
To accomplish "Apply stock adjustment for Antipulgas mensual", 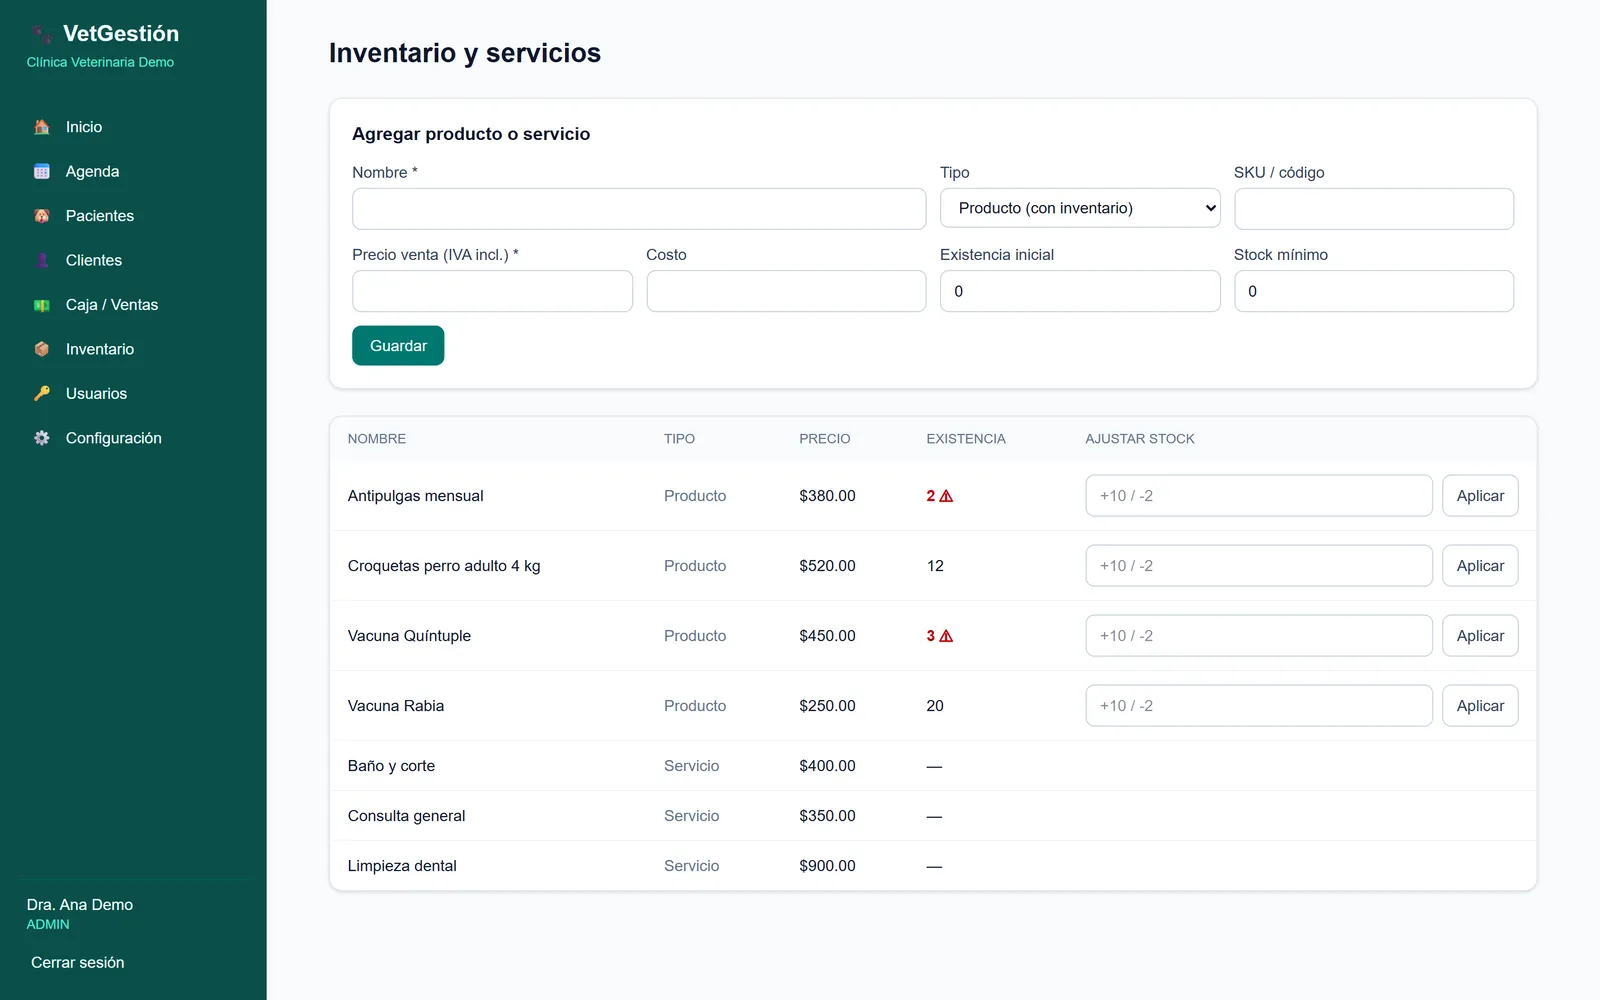I will pyautogui.click(x=1480, y=496).
